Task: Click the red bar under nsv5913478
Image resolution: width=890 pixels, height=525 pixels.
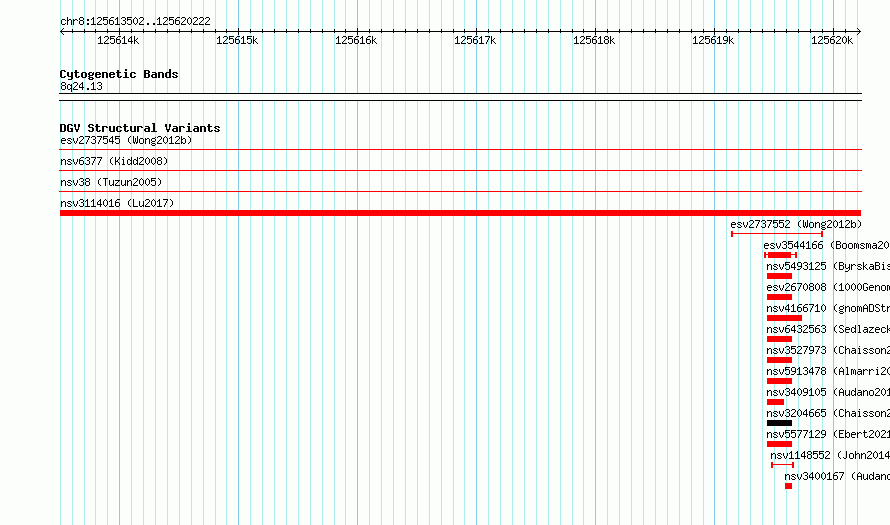Action: pyautogui.click(x=779, y=381)
